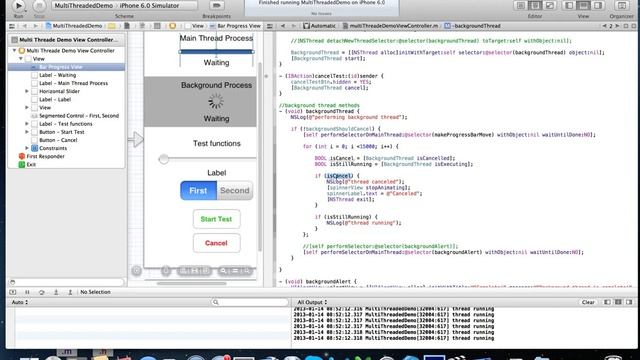Image resolution: width=640 pixels, height=360 pixels.
Task: Select the Second segment on canvas
Action: [x=235, y=191]
